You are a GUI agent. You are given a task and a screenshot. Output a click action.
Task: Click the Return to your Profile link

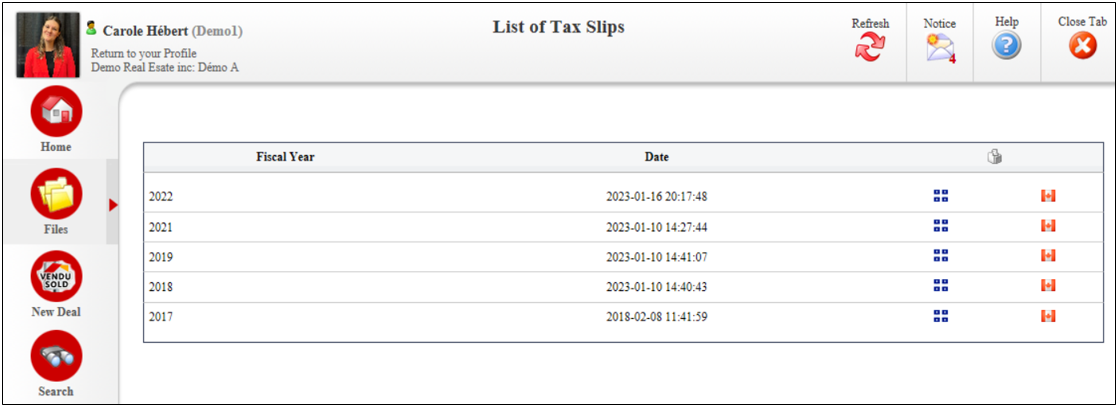143,53
